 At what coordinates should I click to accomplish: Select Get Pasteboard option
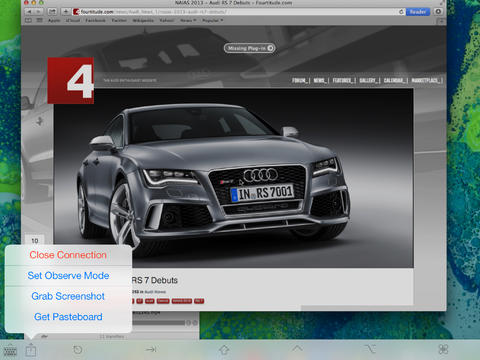point(68,317)
